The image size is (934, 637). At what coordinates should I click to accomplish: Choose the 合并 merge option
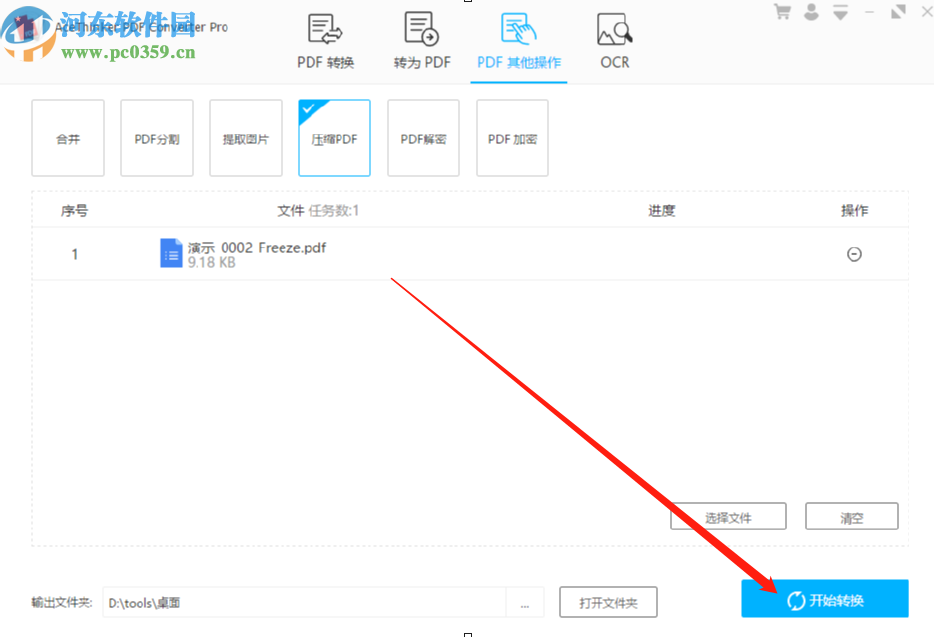coord(68,138)
